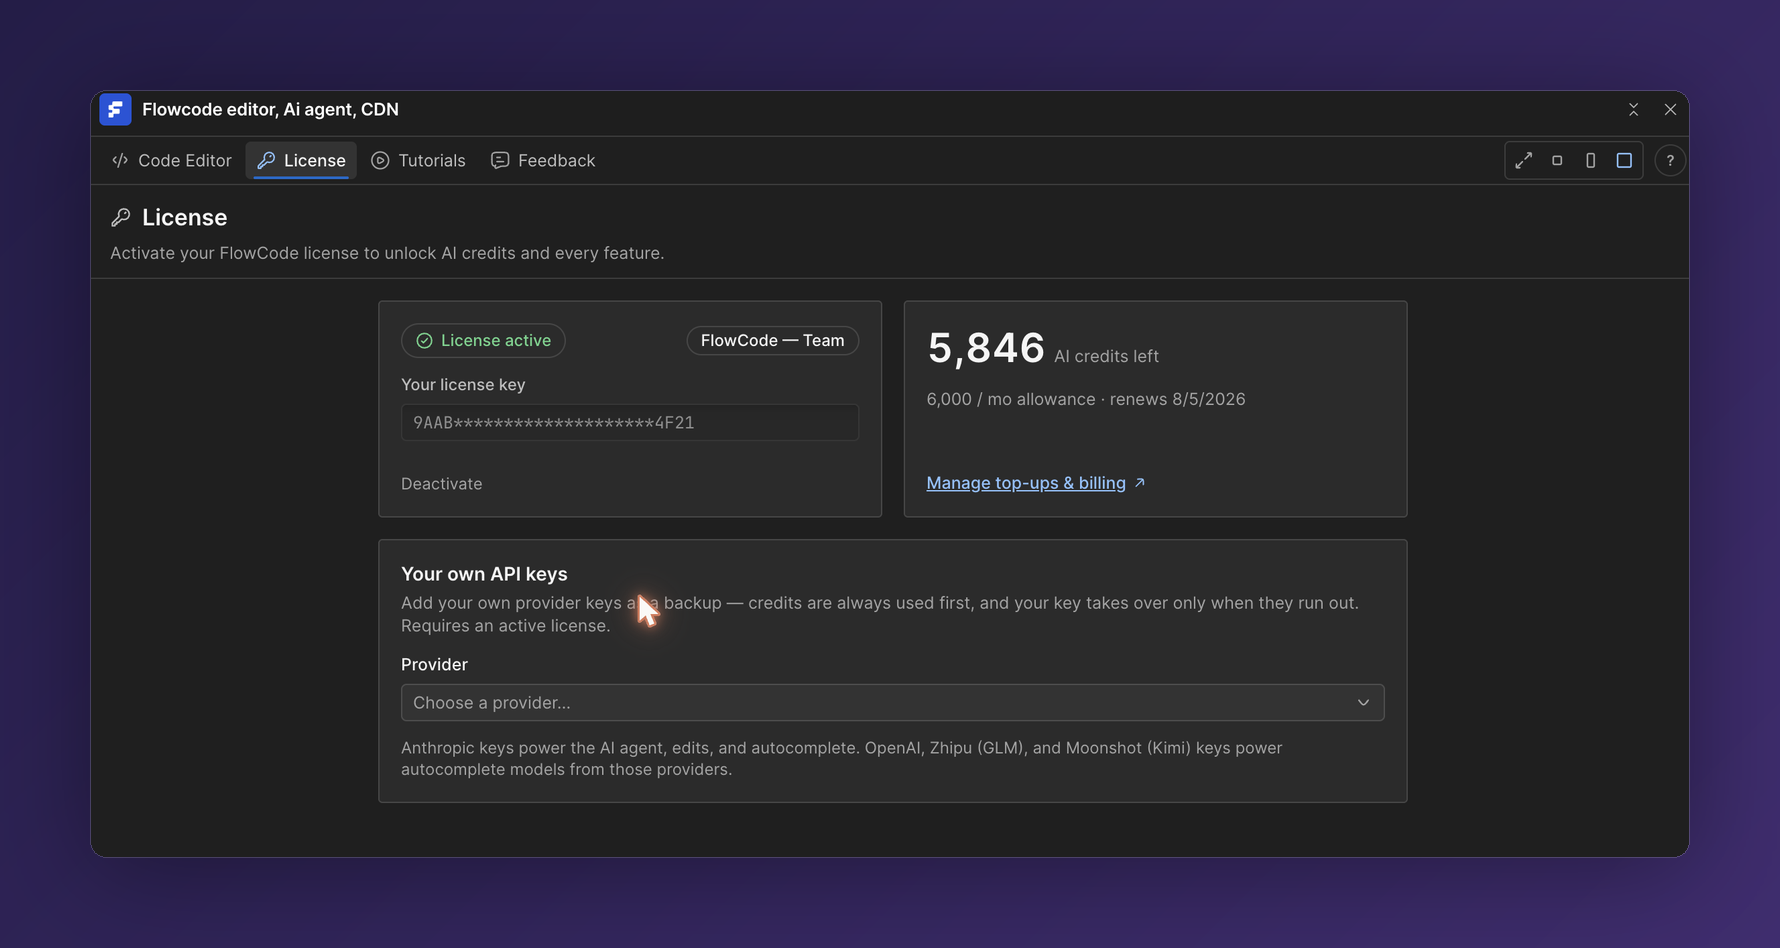Deactivate the current license
The image size is (1780, 948).
(441, 484)
